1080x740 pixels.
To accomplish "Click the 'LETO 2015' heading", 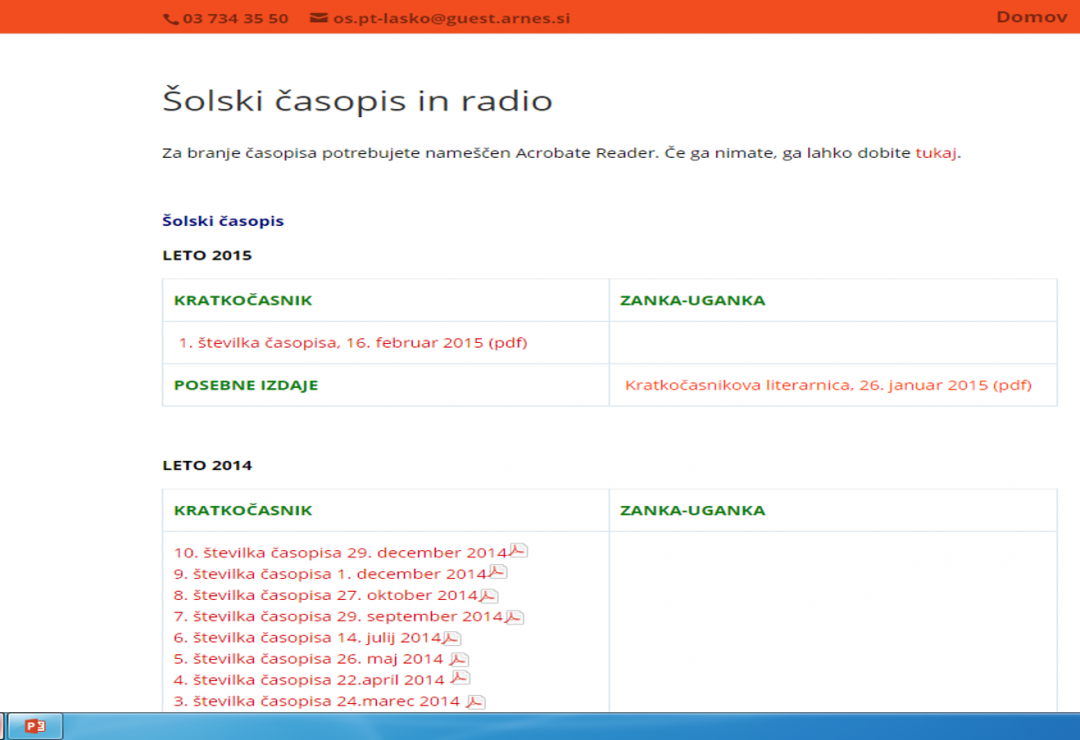I will coord(207,255).
